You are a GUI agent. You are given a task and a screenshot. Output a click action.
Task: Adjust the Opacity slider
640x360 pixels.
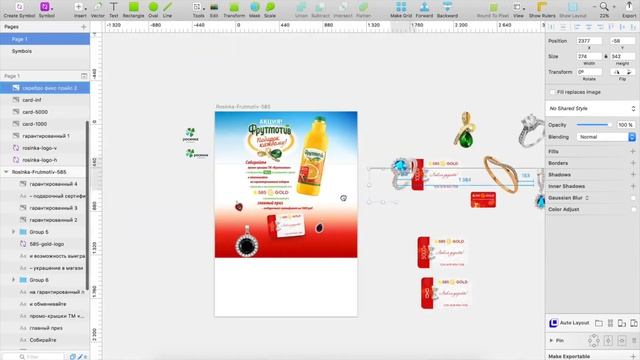pos(593,125)
